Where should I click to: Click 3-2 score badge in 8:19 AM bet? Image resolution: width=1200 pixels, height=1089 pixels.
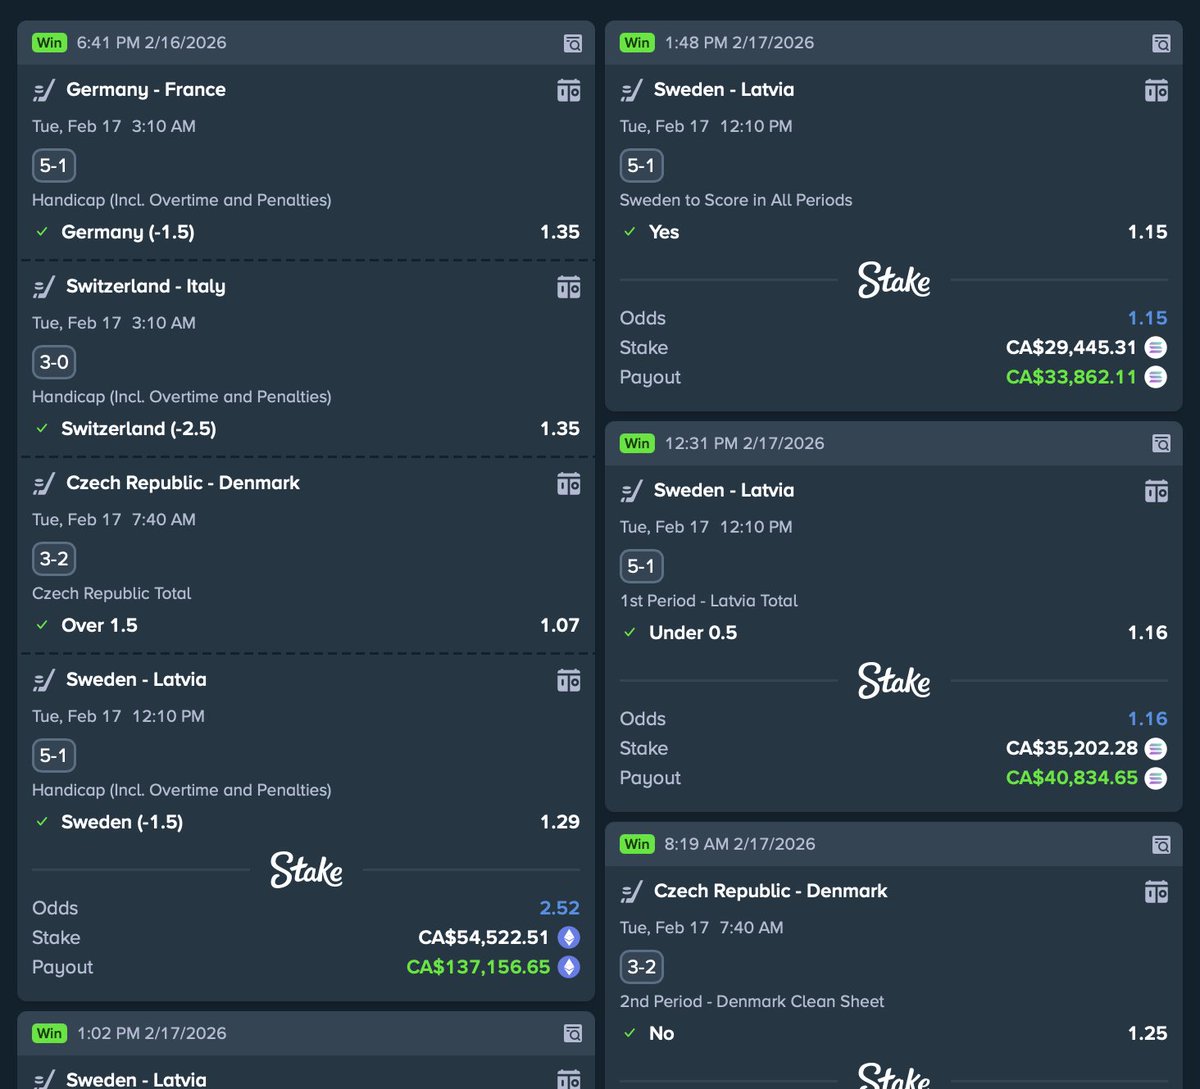(642, 967)
